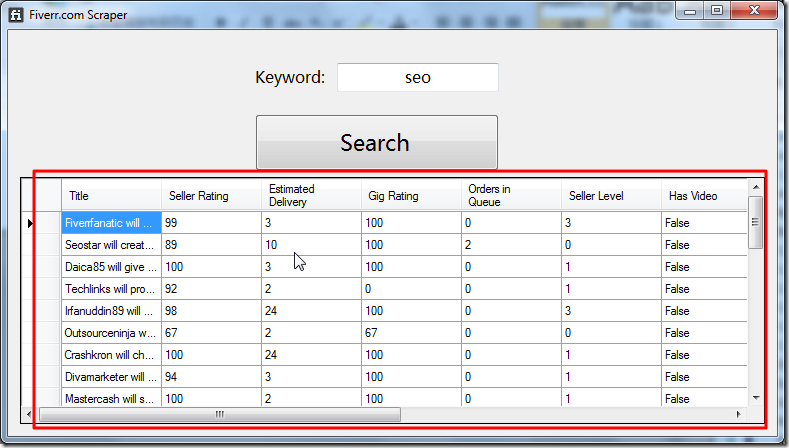Screen dimensions: 789x448
Task: Click seller rating 94 in Divamarketer row
Action: tap(211, 377)
